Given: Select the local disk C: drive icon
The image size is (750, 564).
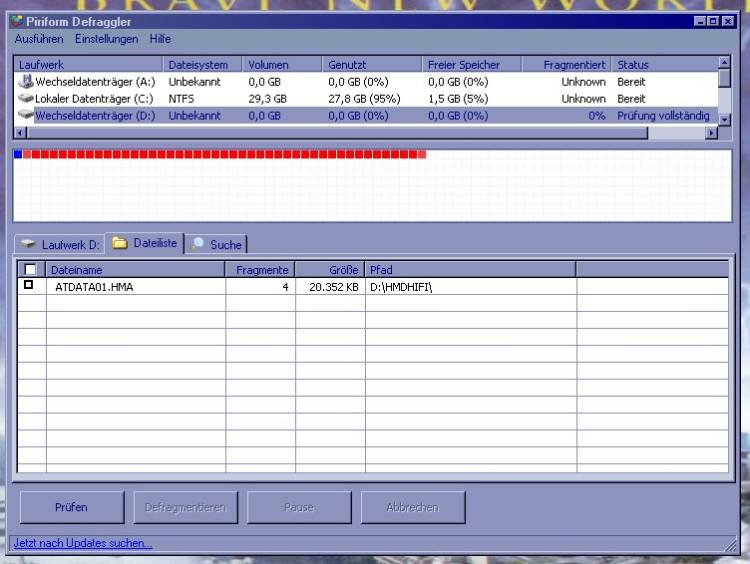Looking at the screenshot, I should (26, 99).
